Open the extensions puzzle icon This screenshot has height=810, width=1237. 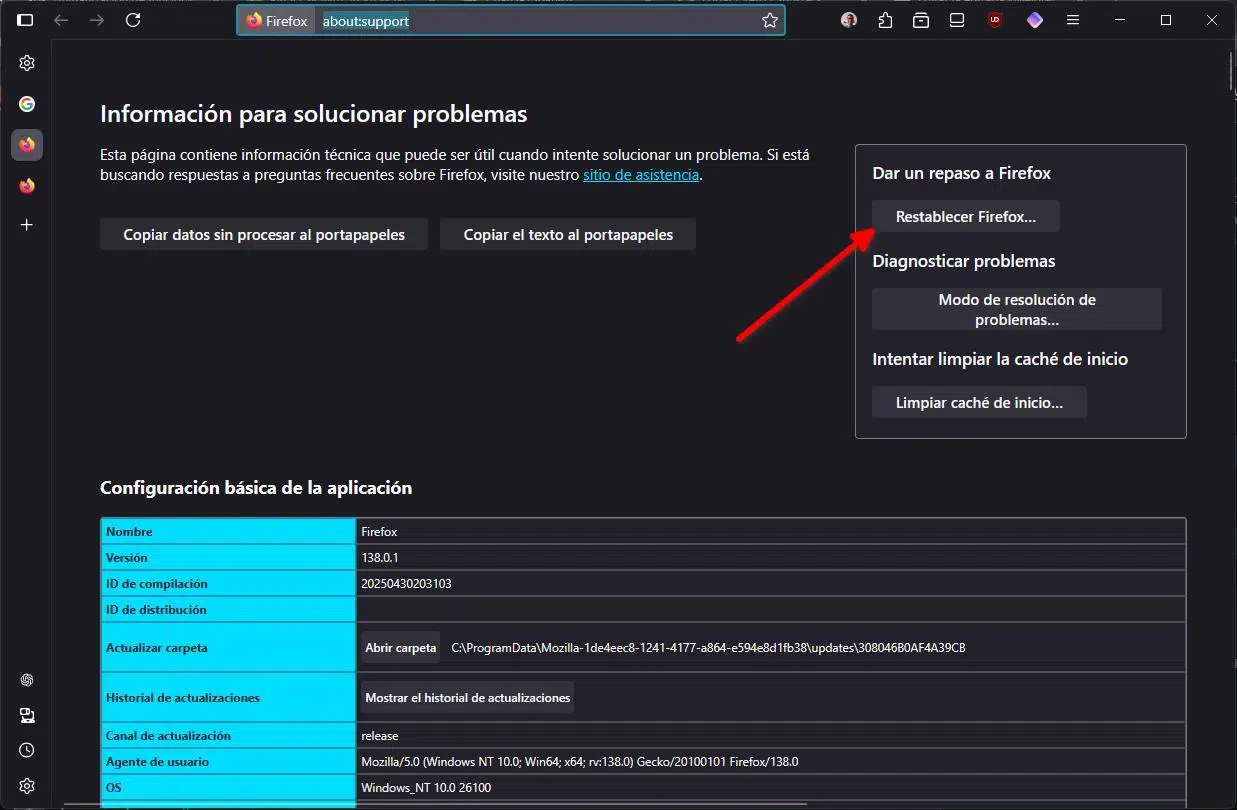coord(885,20)
